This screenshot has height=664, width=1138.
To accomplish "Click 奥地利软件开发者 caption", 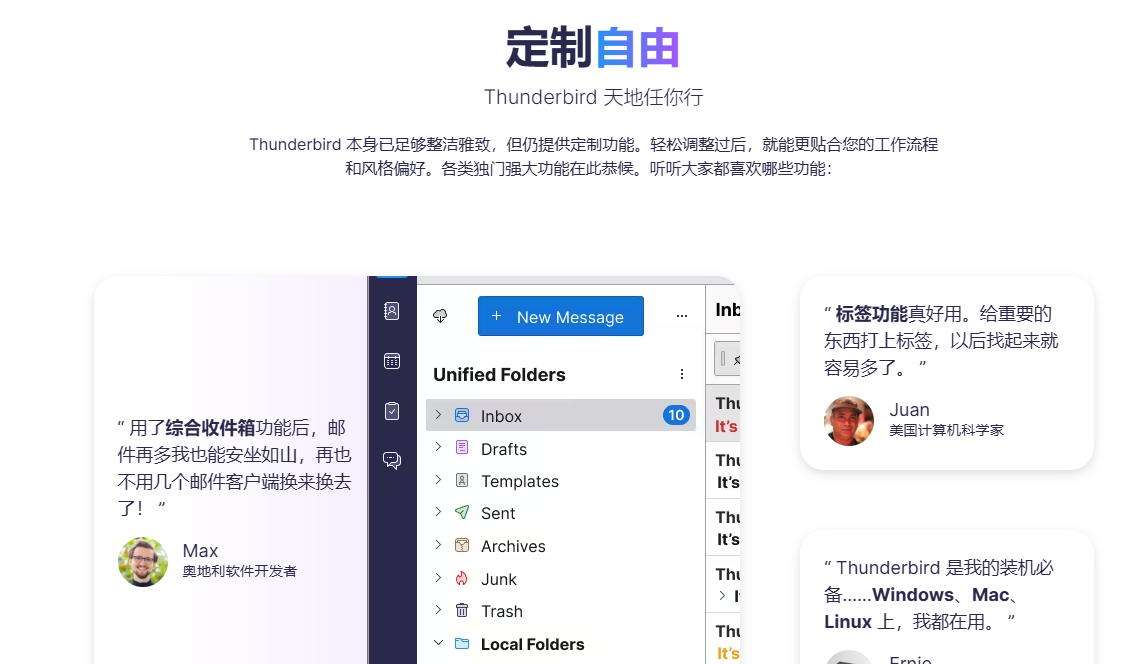I will click(x=240, y=572).
